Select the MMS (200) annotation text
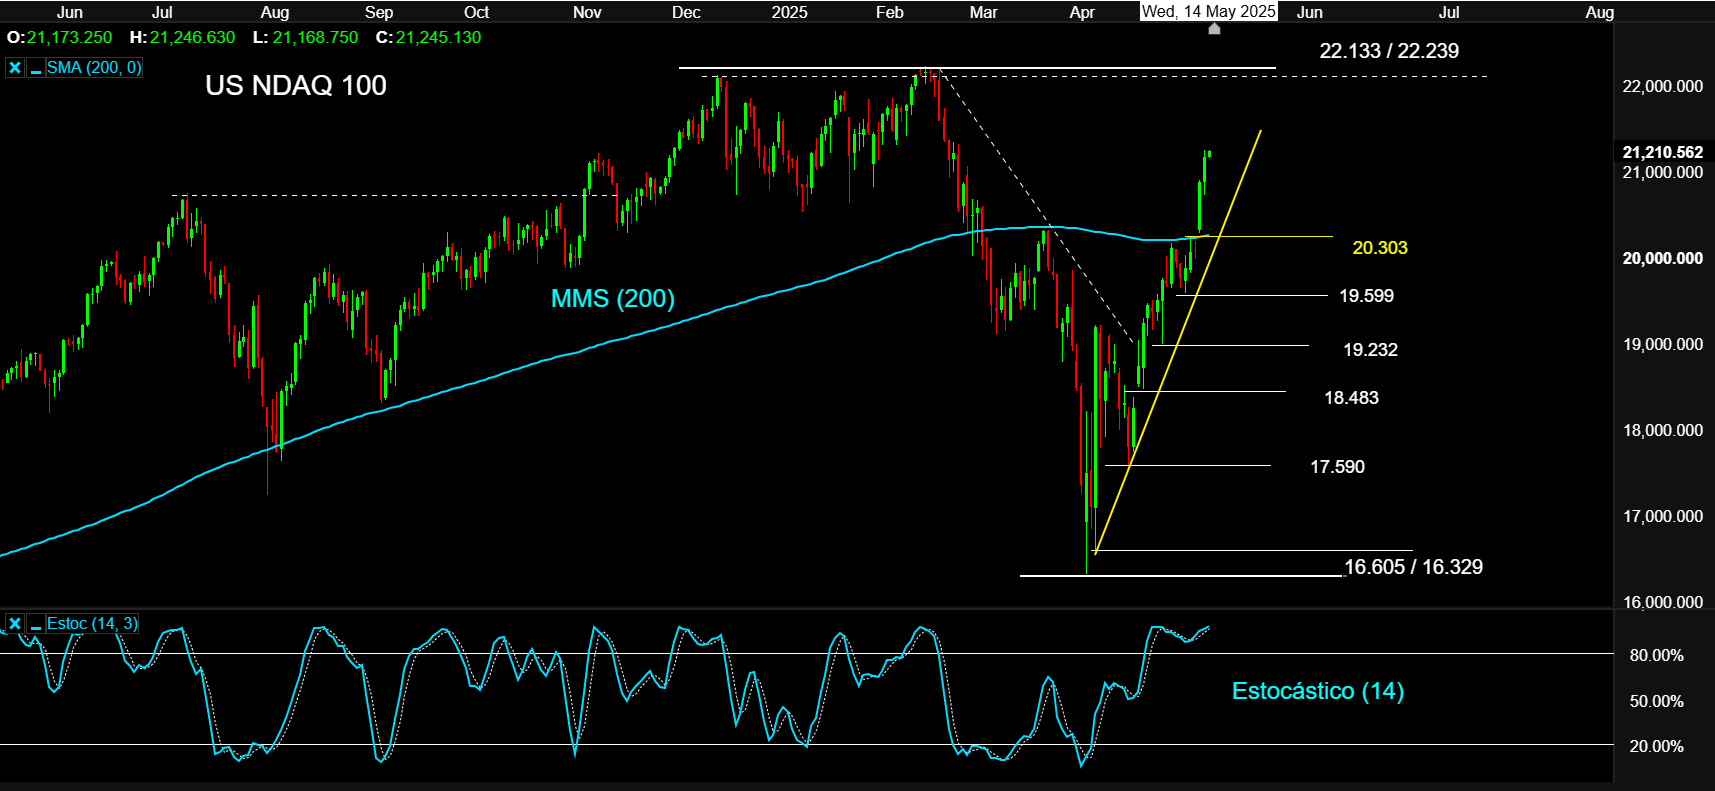 [613, 299]
